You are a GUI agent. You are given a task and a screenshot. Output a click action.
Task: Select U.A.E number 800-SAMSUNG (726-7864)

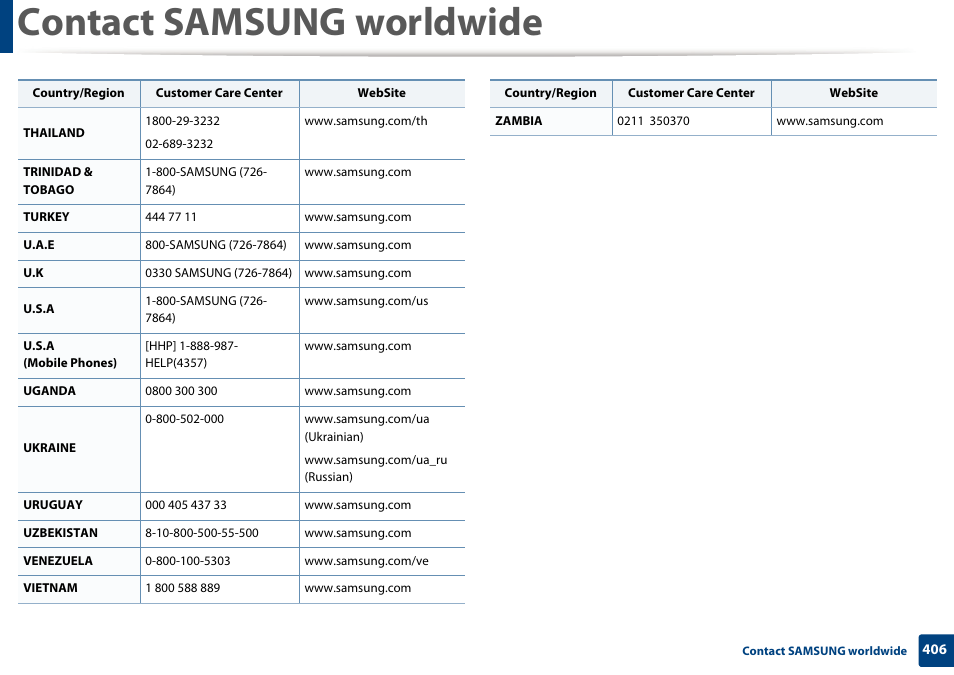pyautogui.click(x=215, y=245)
